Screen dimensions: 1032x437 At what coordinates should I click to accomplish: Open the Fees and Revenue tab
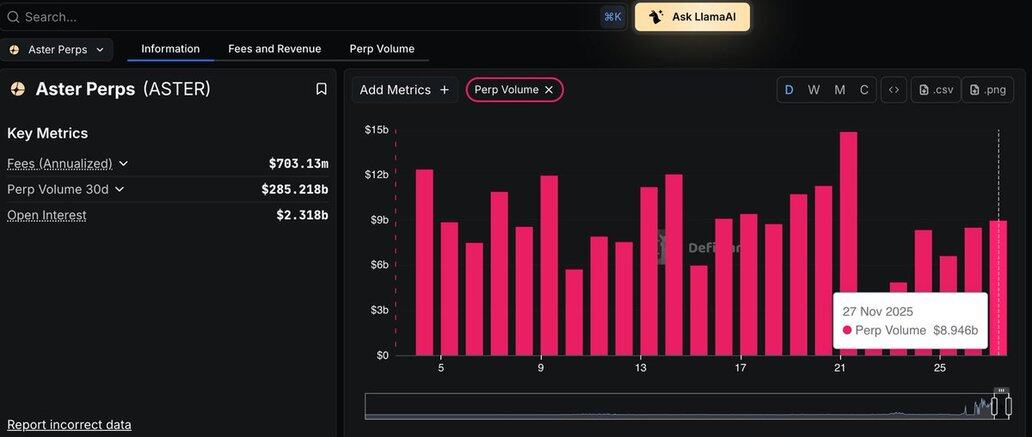click(x=274, y=49)
